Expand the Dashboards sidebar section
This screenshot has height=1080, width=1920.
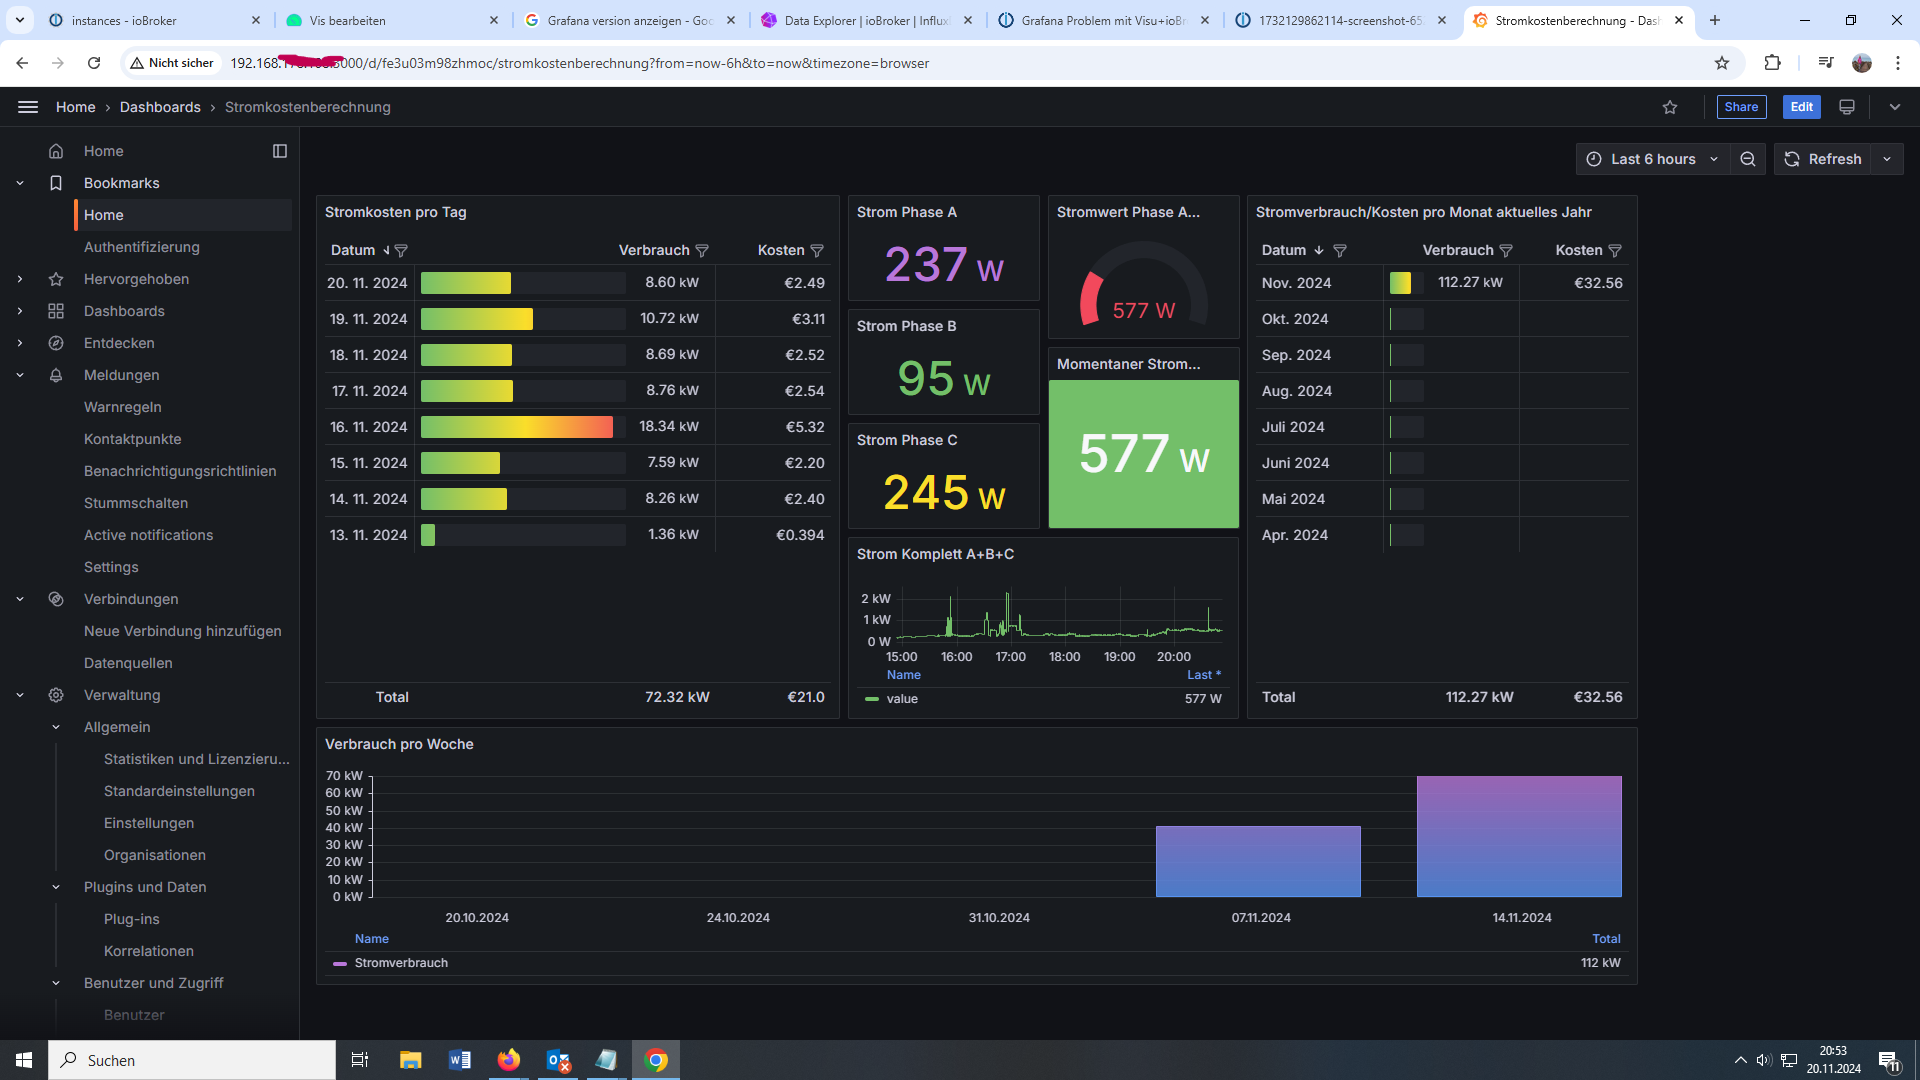pyautogui.click(x=20, y=311)
